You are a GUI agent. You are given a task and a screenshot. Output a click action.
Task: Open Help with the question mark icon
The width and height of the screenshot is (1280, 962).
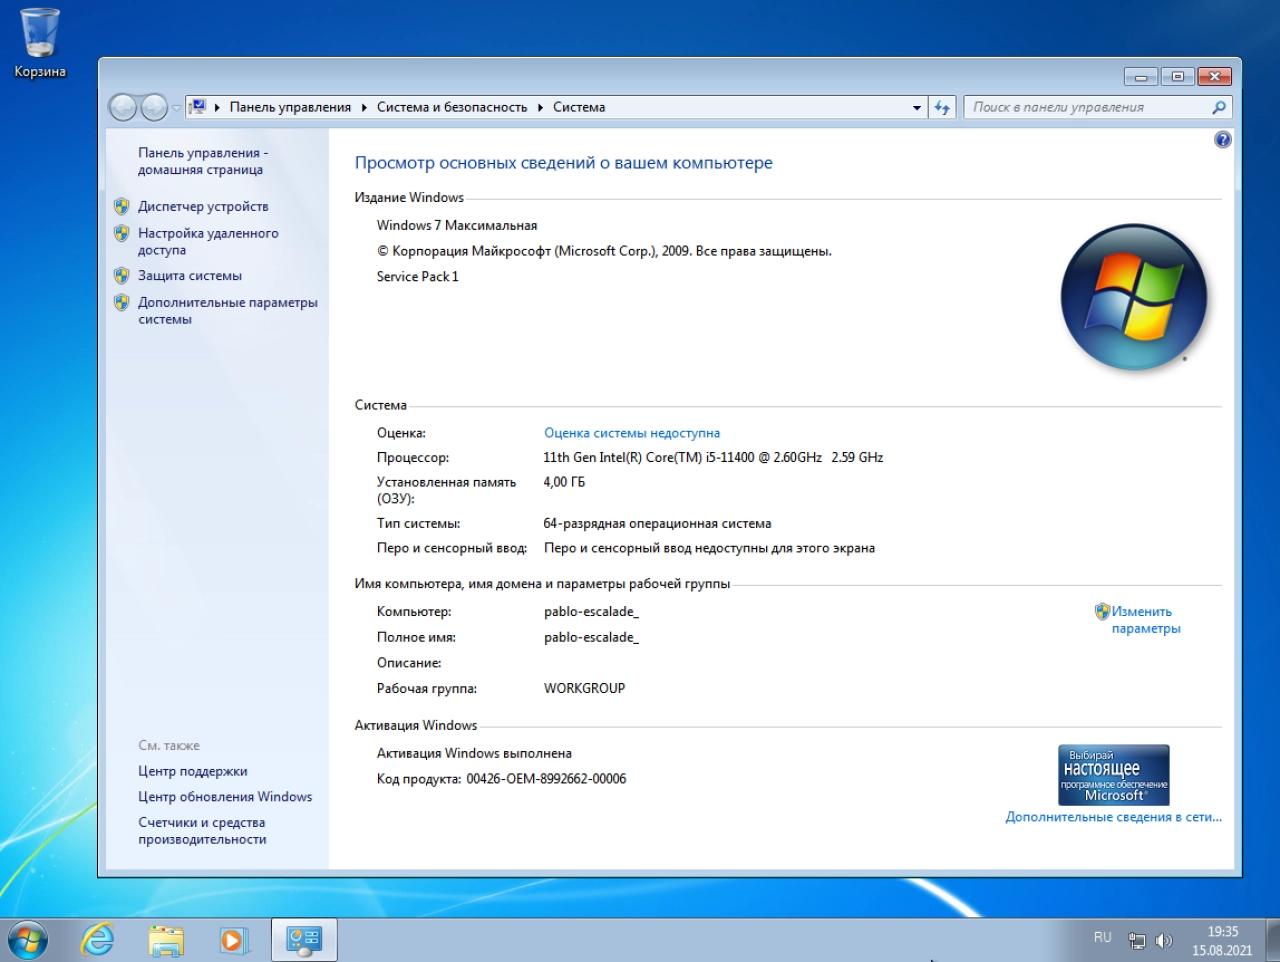1222,140
